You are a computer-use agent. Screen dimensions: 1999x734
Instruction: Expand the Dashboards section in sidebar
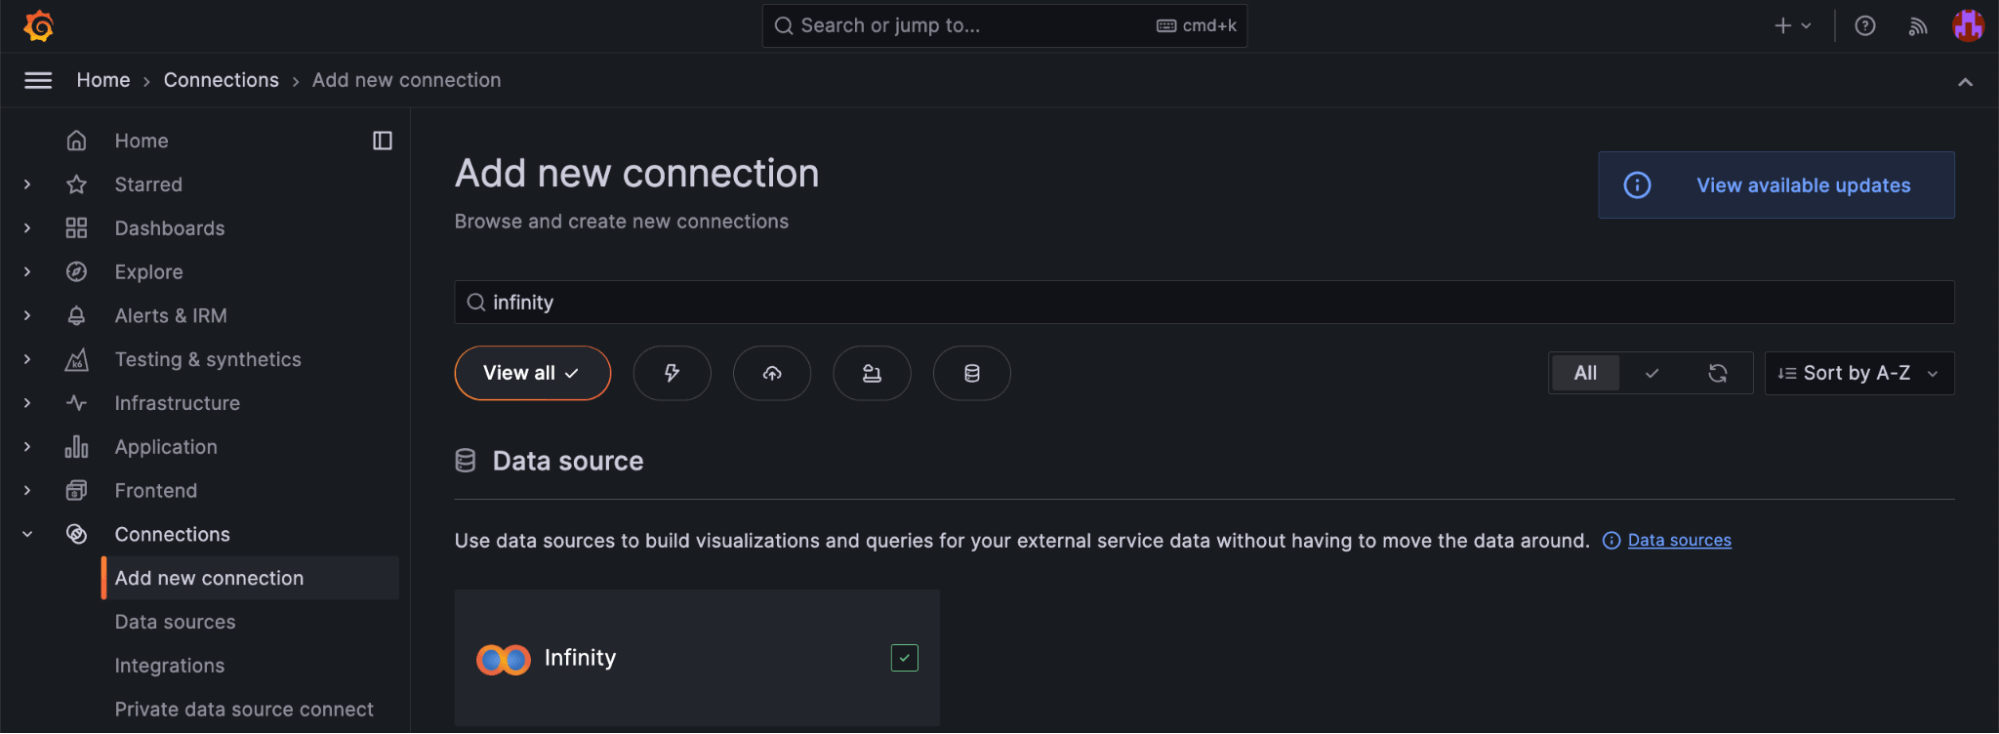pos(27,228)
